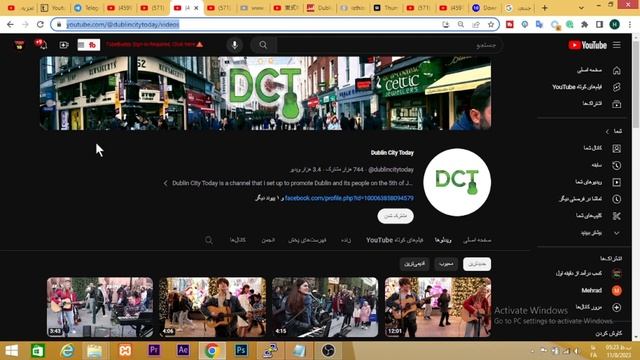Open the Chrome profile H avatar
Image resolution: width=640 pixels, height=360 pixels.
(x=614, y=24)
